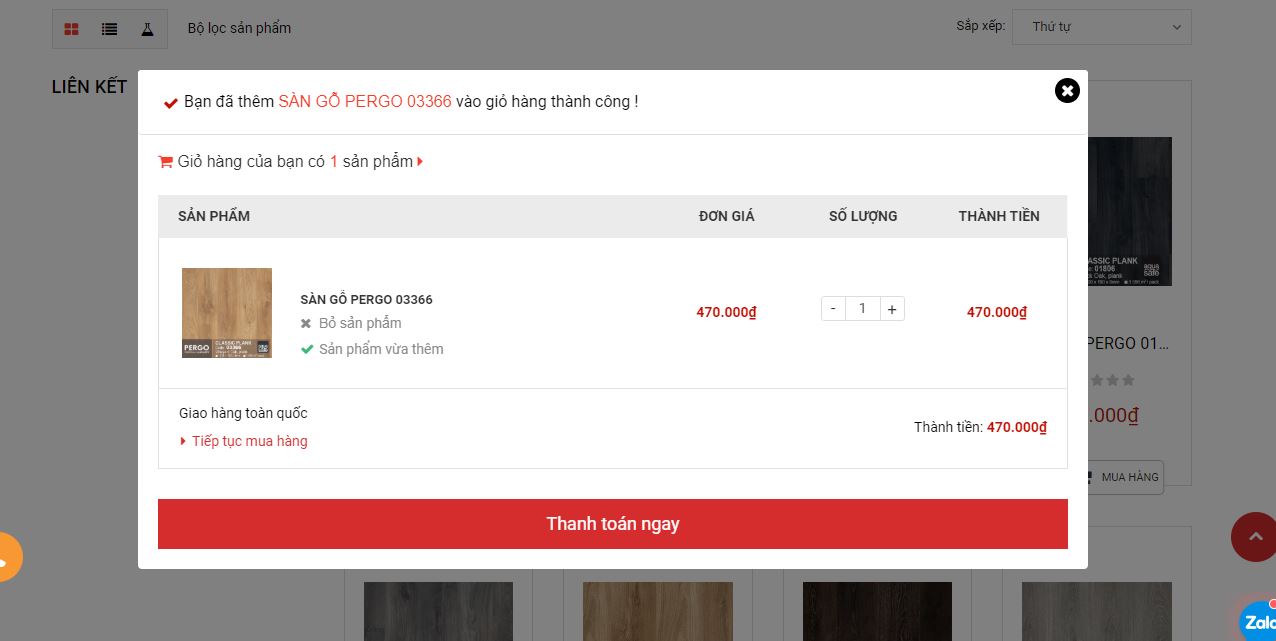The image size is (1276, 641).
Task: Open the Zalo chat icon
Action: pyautogui.click(x=1258, y=621)
